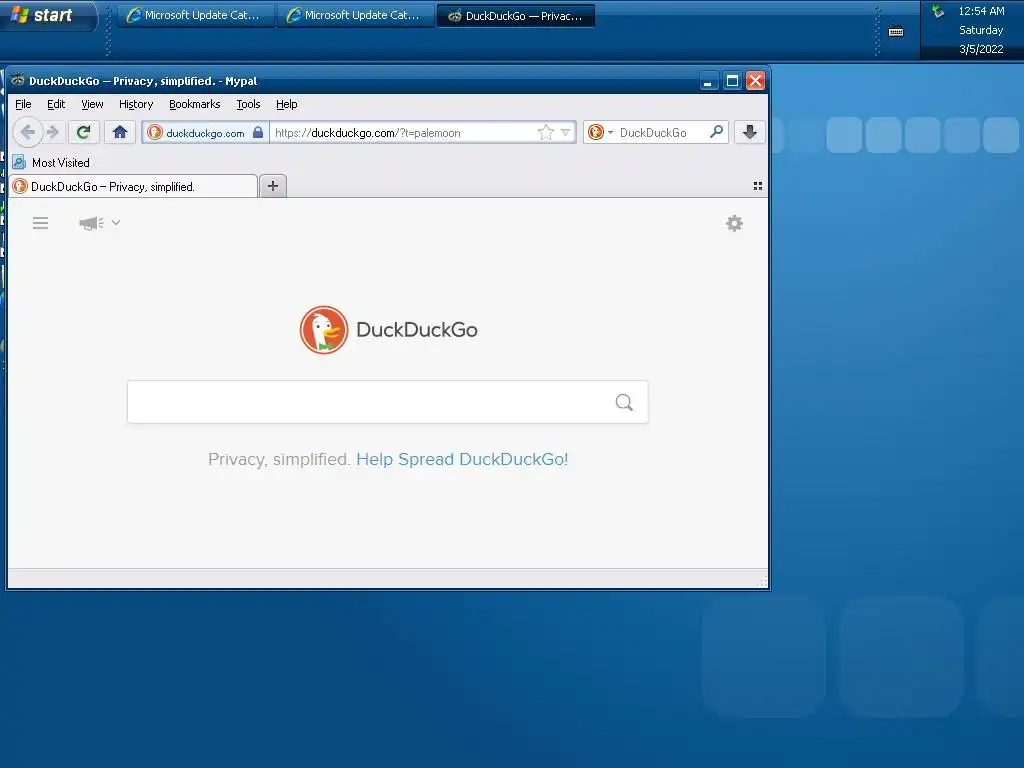
Task: Open DuckDuckGo hamburger side menu
Action: 40,223
